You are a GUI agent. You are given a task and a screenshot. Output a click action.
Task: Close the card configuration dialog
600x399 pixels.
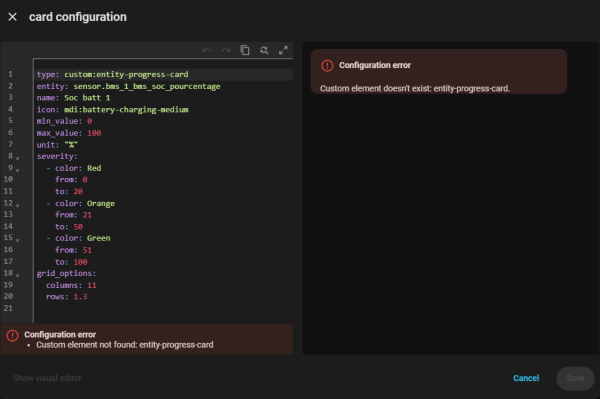pos(12,17)
